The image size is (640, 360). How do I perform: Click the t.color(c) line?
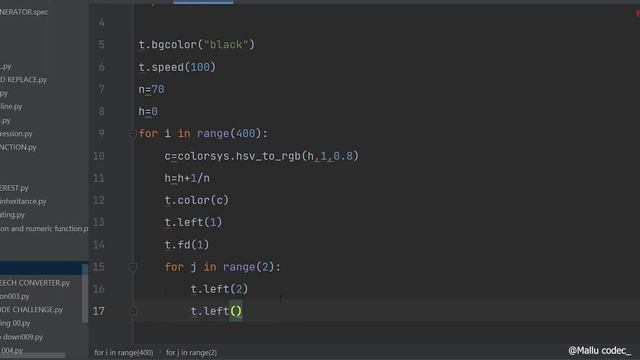click(x=196, y=200)
